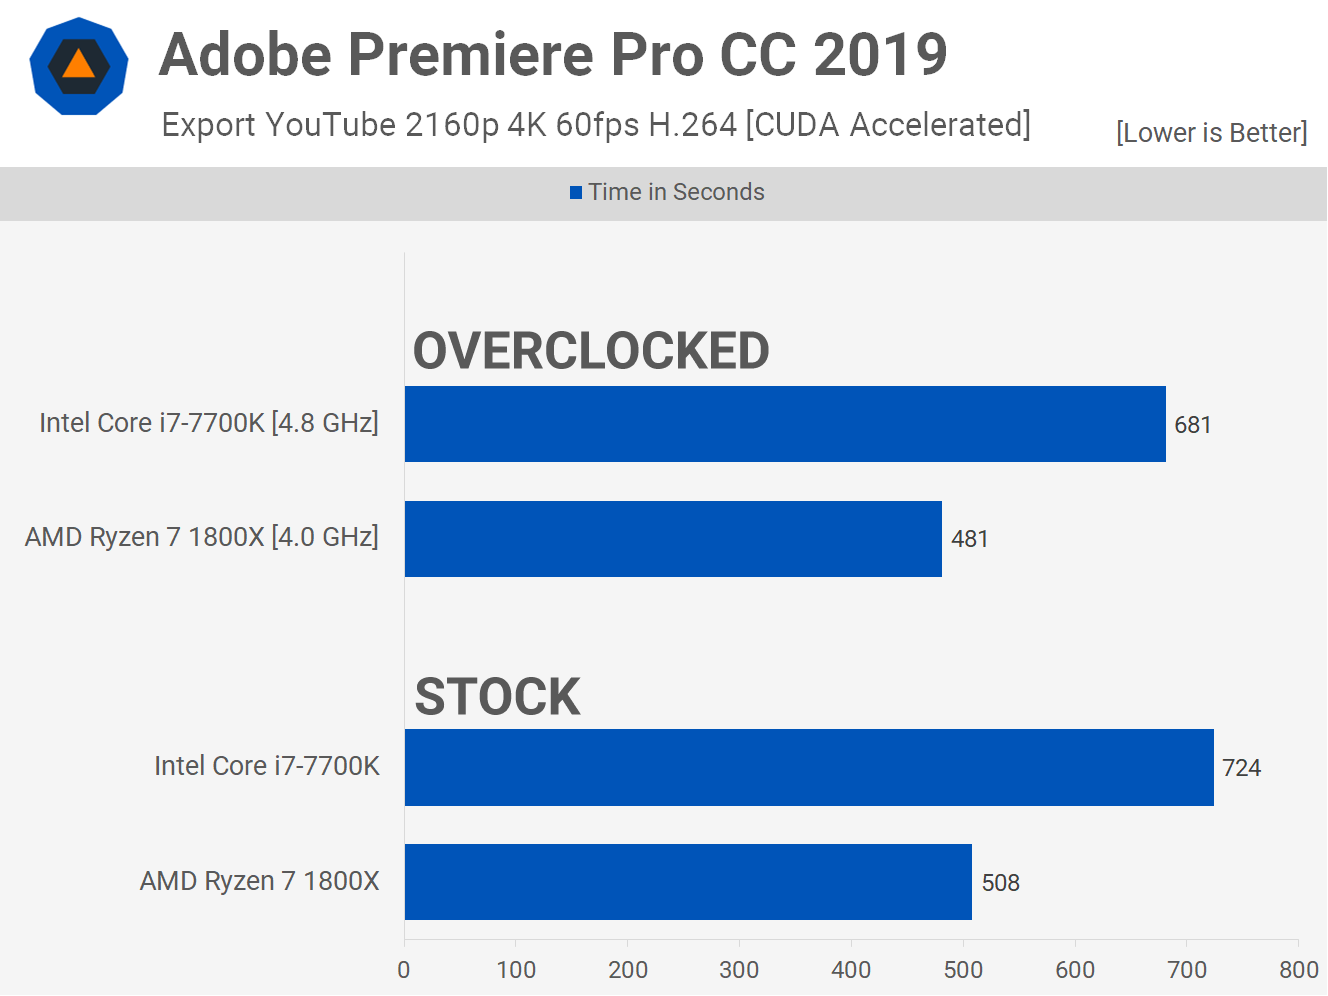Screen dimensions: 1328x996
Task: Select the Intel Core i7-7700K [4.8 GHz] label
Action: [x=209, y=423]
